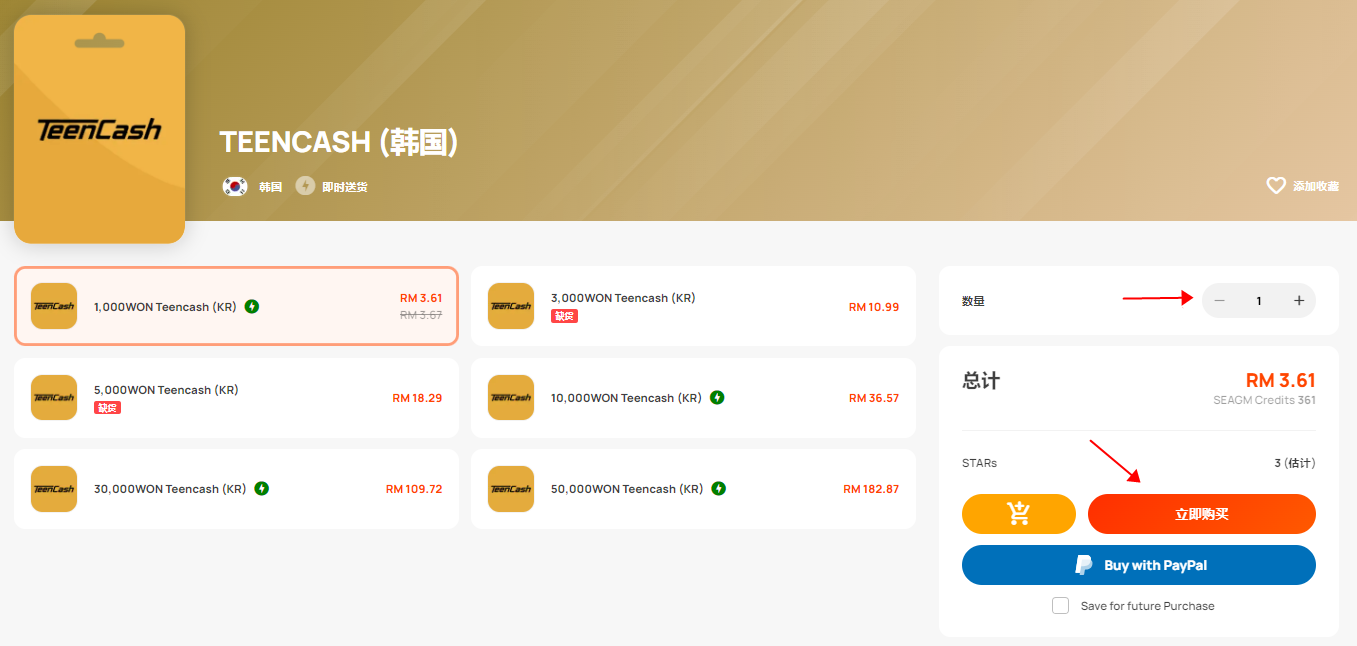Click the RM 182.87 price text
Viewport: 1357px width, 646px height.
pos(871,489)
